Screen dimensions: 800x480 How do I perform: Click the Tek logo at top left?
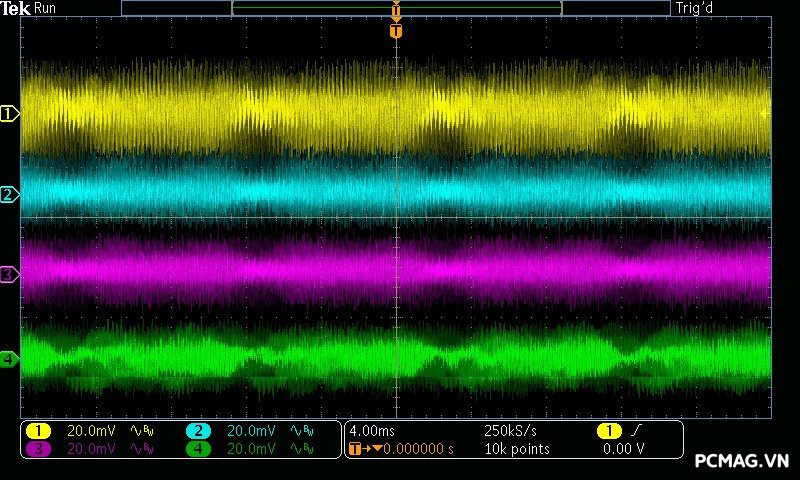16,8
